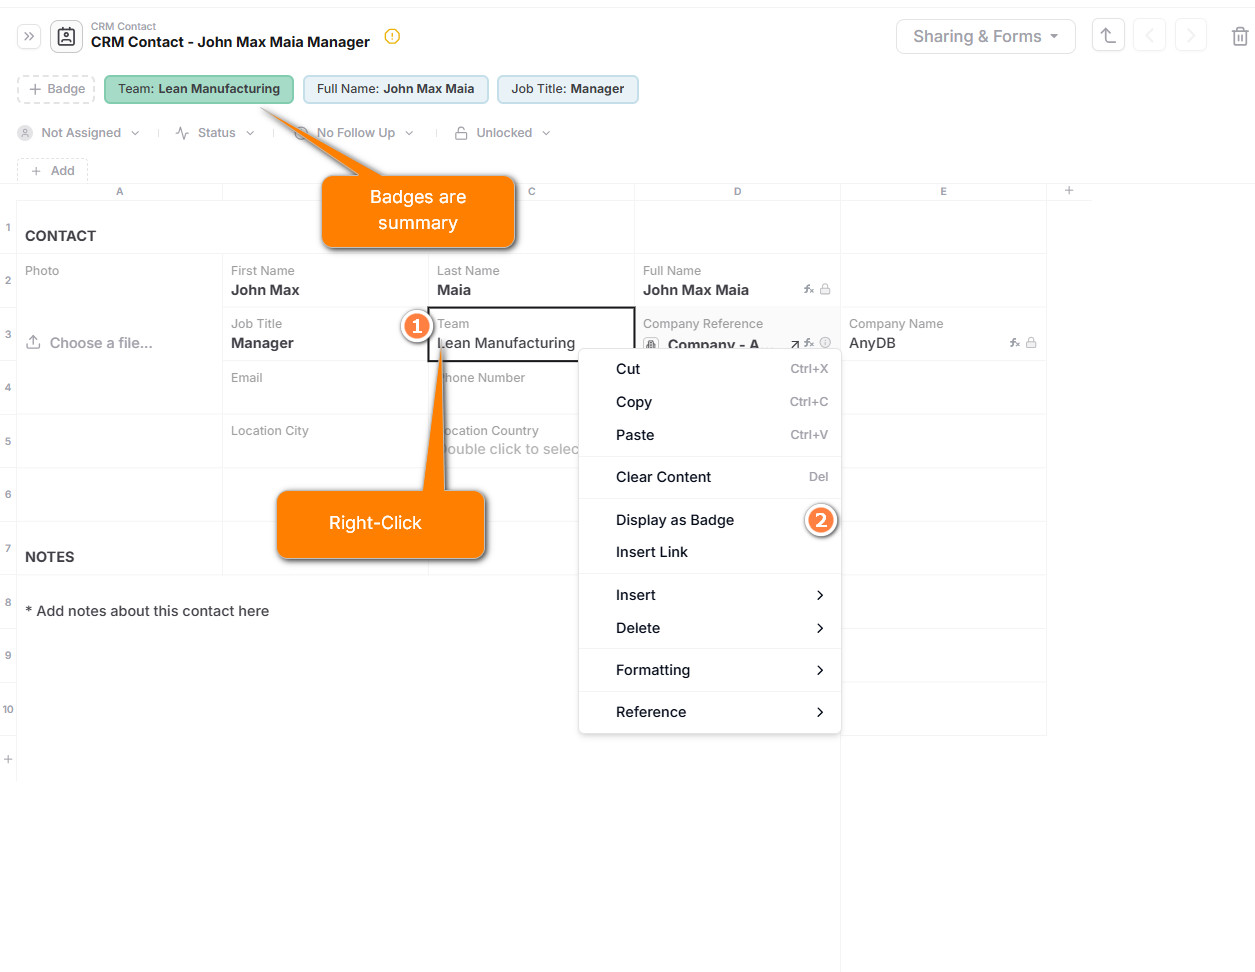Screen dimensions: 1255x972
Task: Click the Company - A building icon
Action: 652,344
